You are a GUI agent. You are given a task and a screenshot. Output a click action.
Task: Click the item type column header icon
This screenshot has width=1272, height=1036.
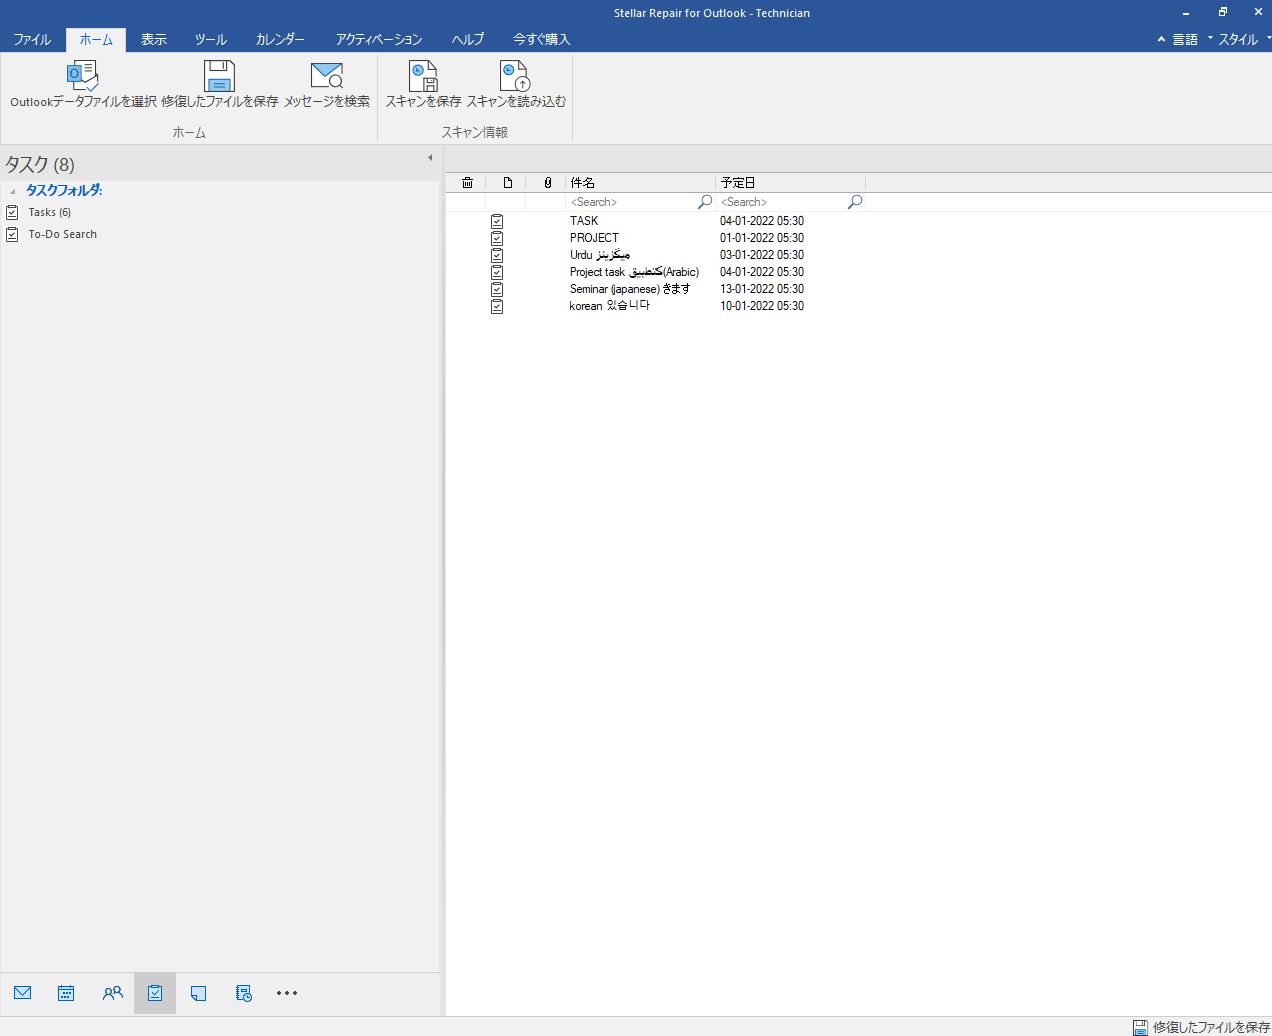tap(508, 183)
